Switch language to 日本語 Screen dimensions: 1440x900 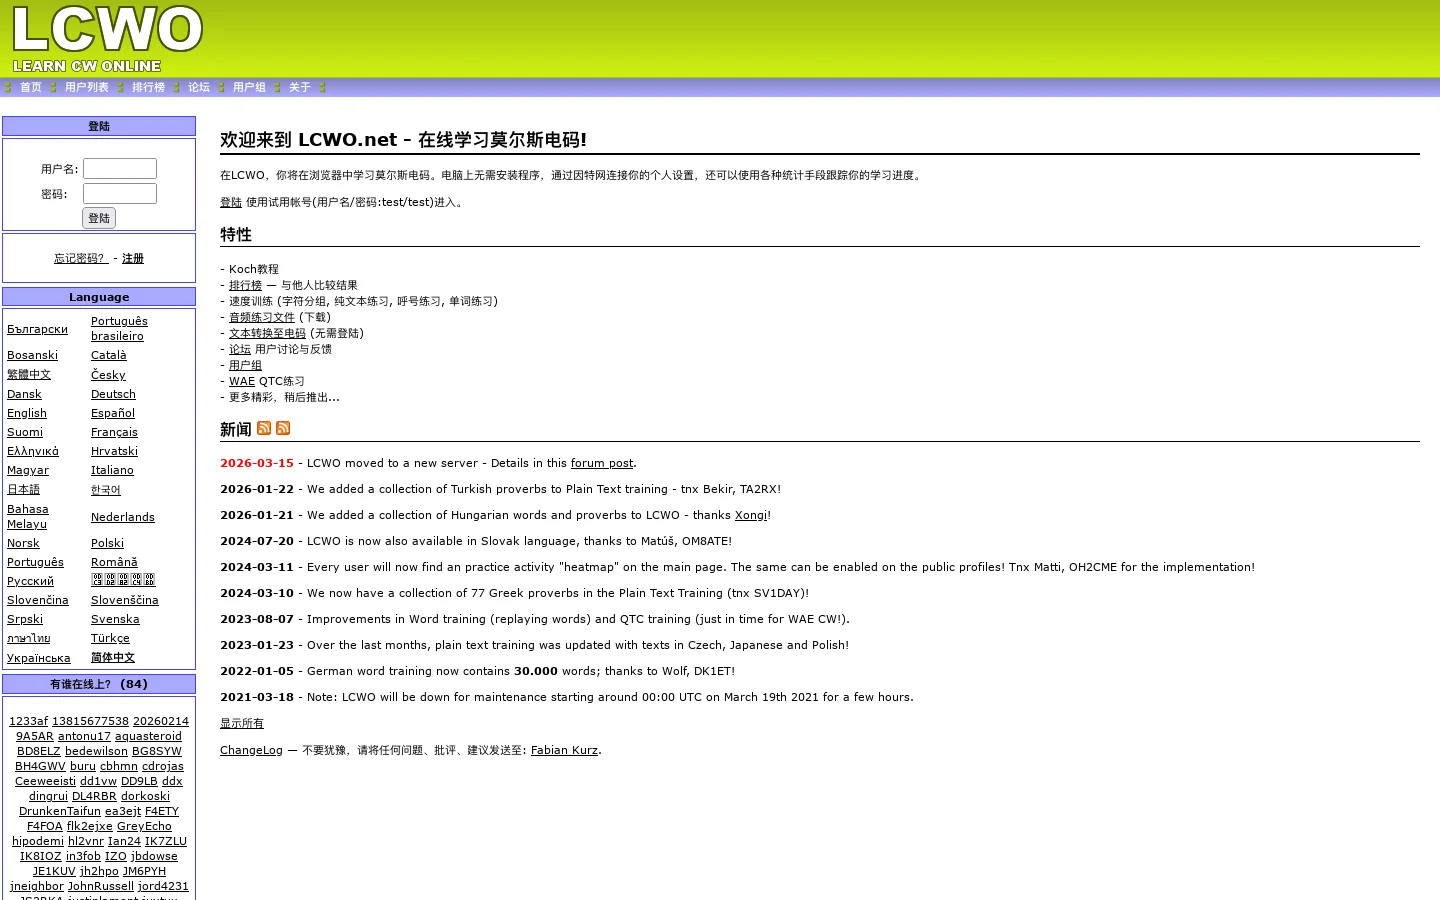click(23, 489)
